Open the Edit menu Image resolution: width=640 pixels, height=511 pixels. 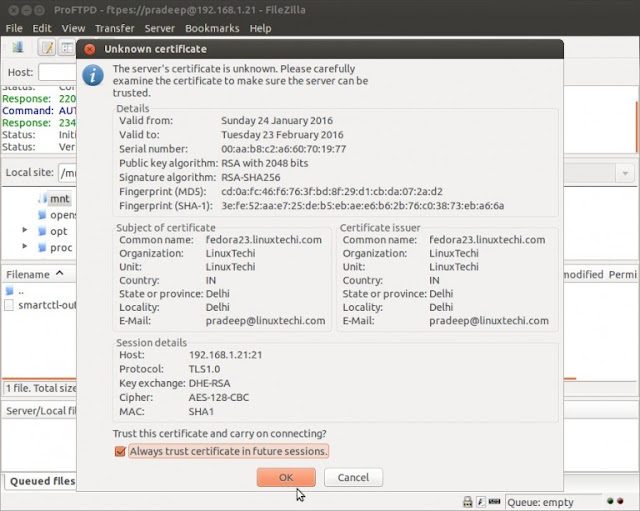[x=42, y=28]
